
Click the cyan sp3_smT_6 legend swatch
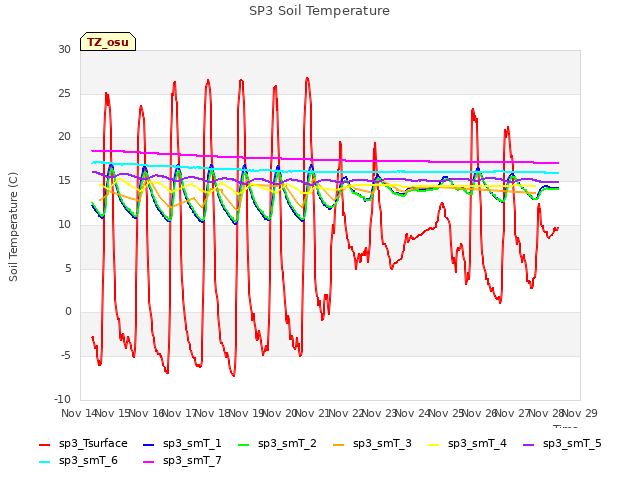coord(44,462)
